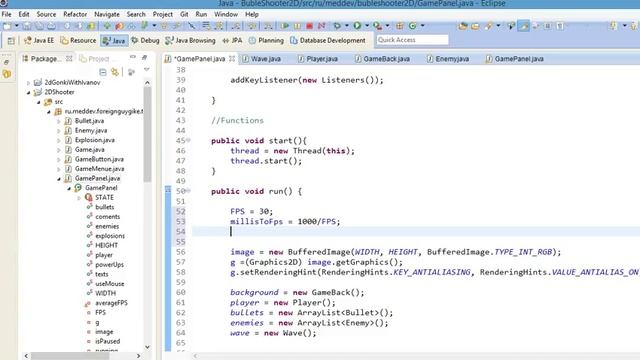This screenshot has width=640, height=360.
Task: Click the Save toolbar icon
Action: click(27, 26)
